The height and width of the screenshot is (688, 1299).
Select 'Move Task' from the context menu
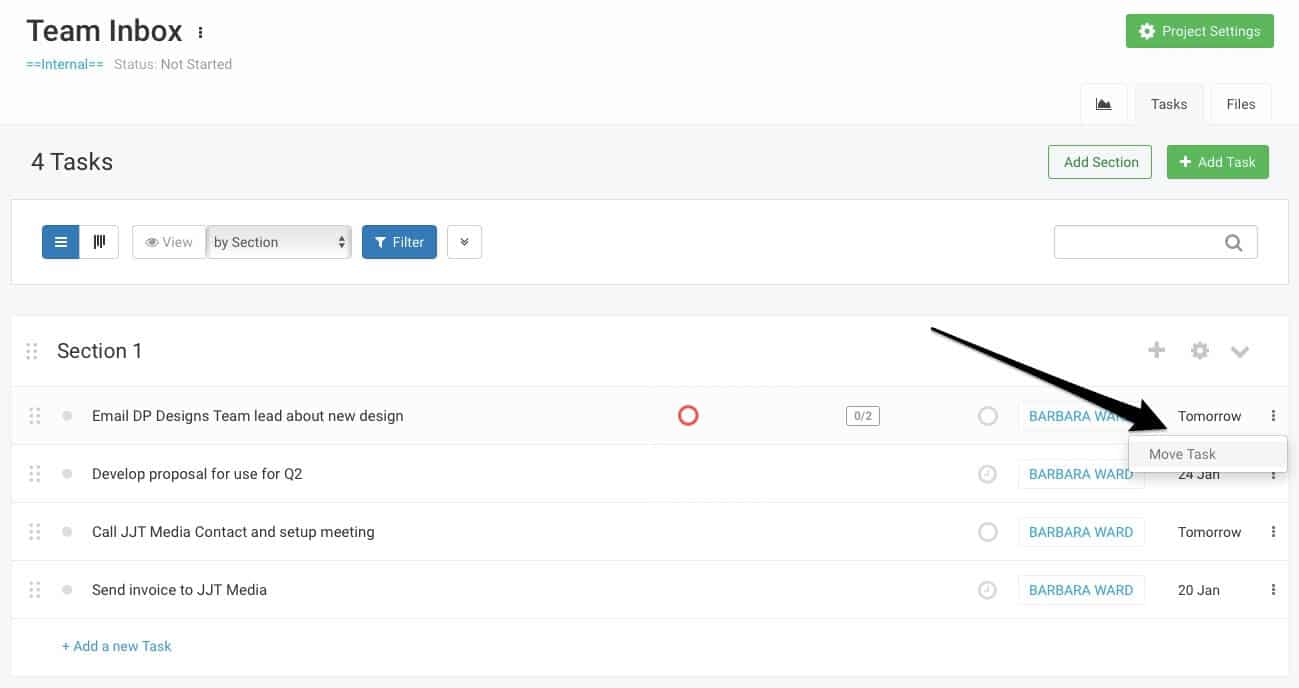click(x=1183, y=453)
